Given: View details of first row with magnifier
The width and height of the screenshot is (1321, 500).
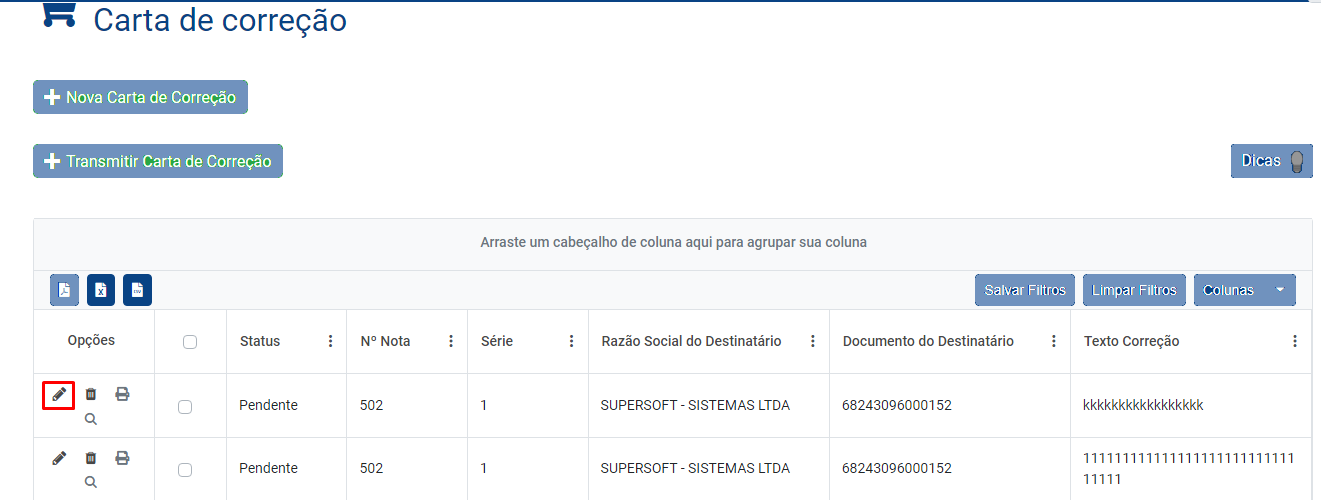Looking at the screenshot, I should click(x=91, y=419).
